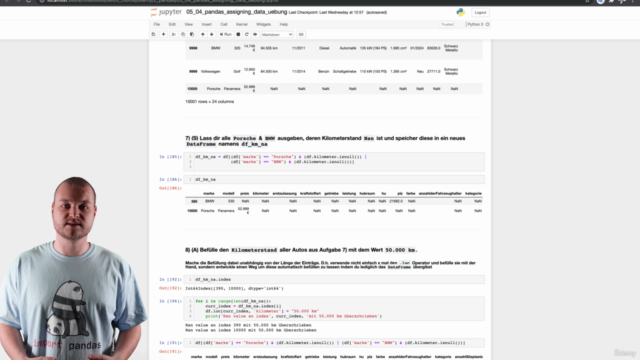
Task: Click row index 390 in Out[186] table
Action: click(194, 201)
